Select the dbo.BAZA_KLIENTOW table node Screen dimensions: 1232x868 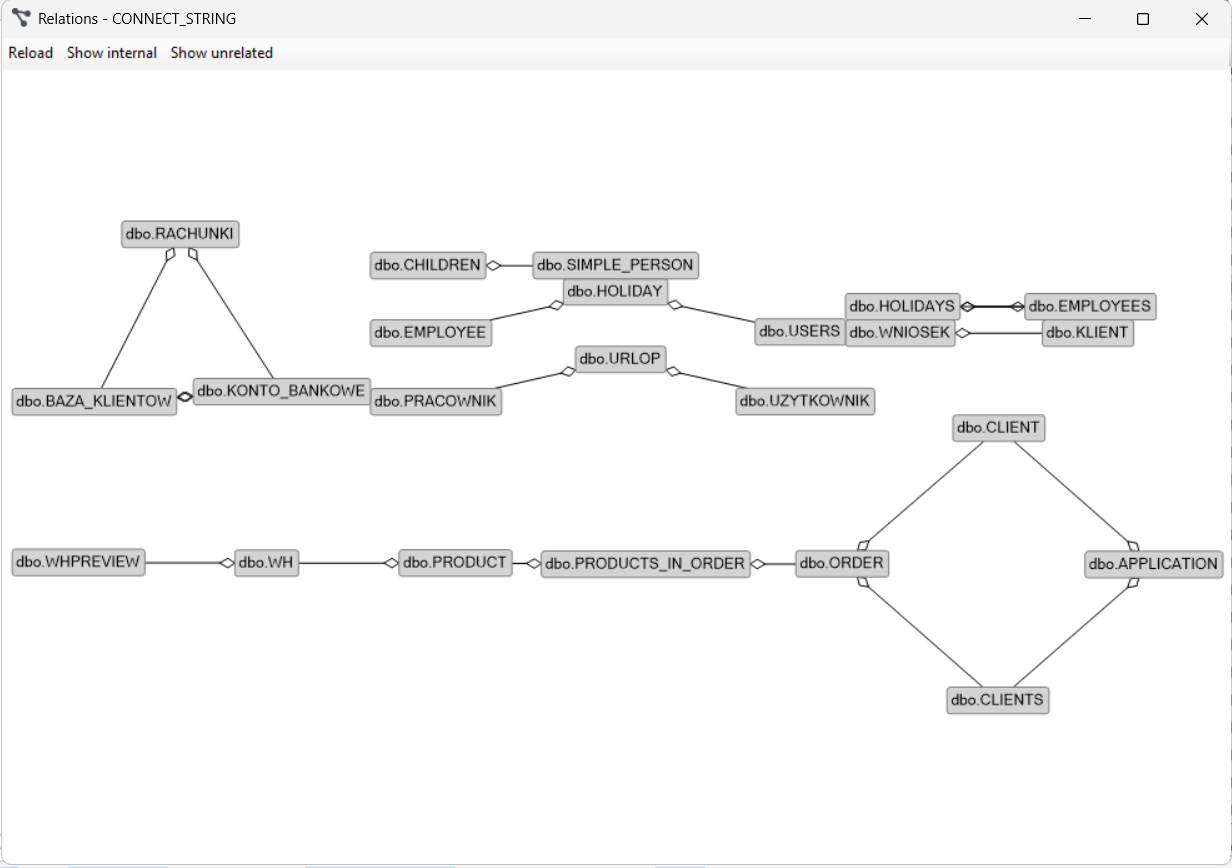95,402
